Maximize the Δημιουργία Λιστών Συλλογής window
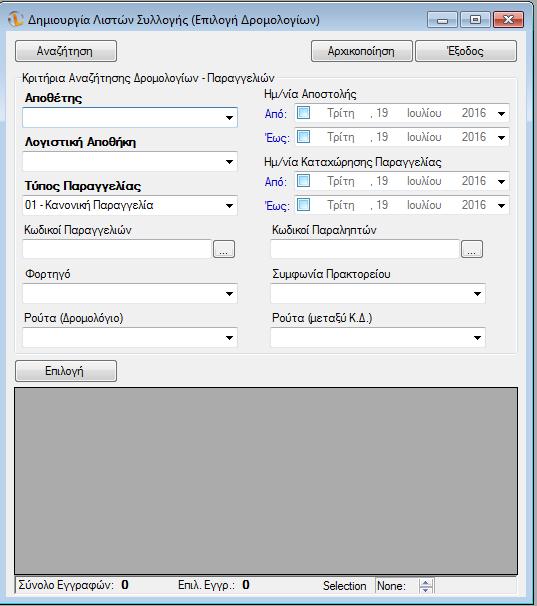The image size is (537, 606). tap(475, 20)
